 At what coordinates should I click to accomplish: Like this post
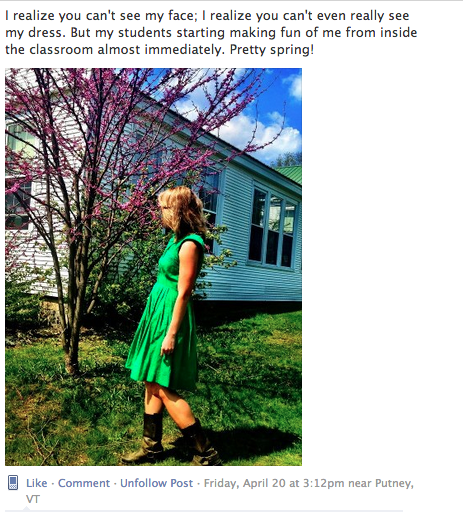point(37,483)
